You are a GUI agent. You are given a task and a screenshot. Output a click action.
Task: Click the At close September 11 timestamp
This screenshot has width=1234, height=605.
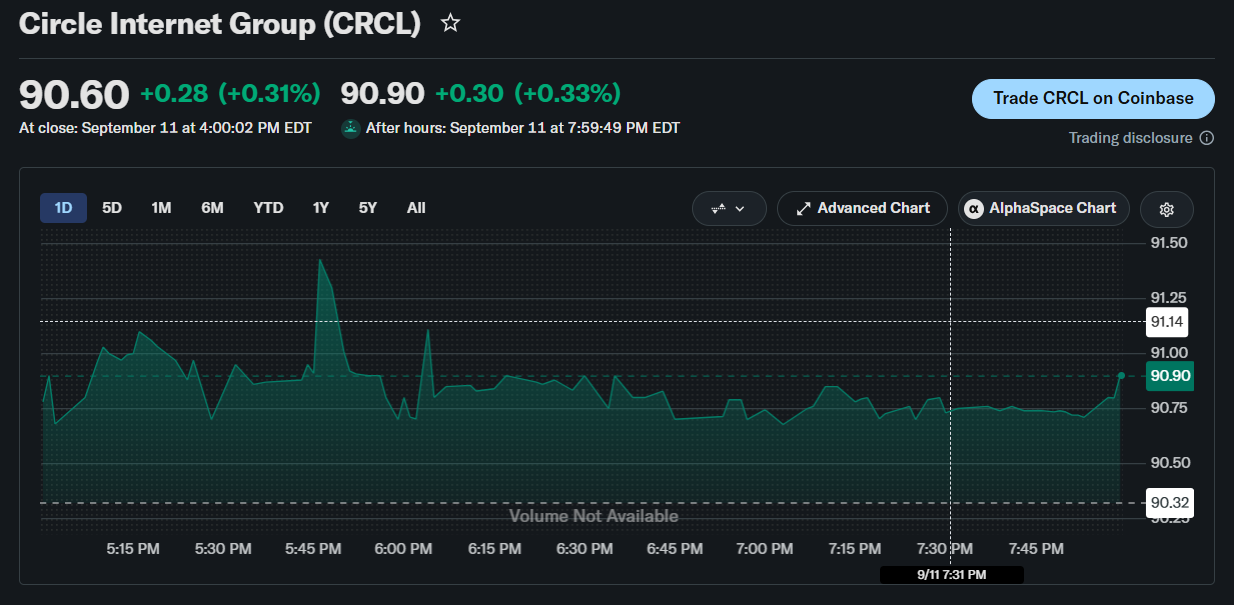tap(165, 128)
